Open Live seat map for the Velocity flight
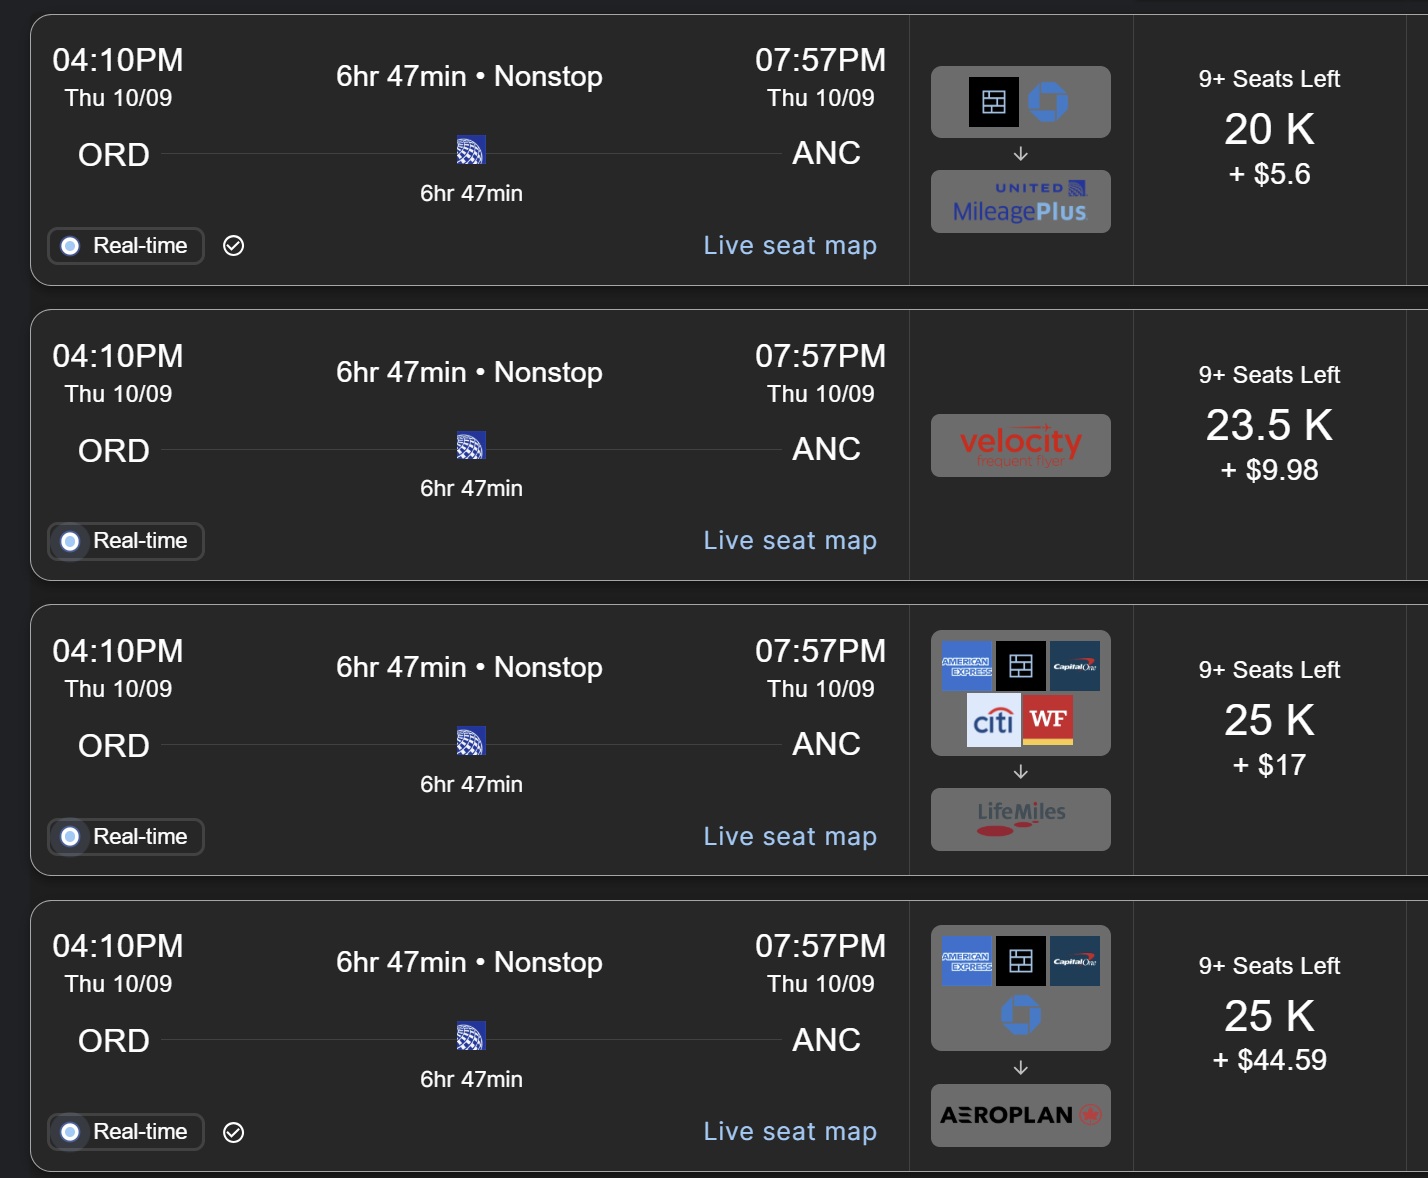Screen dimensions: 1428x1178 coord(789,541)
